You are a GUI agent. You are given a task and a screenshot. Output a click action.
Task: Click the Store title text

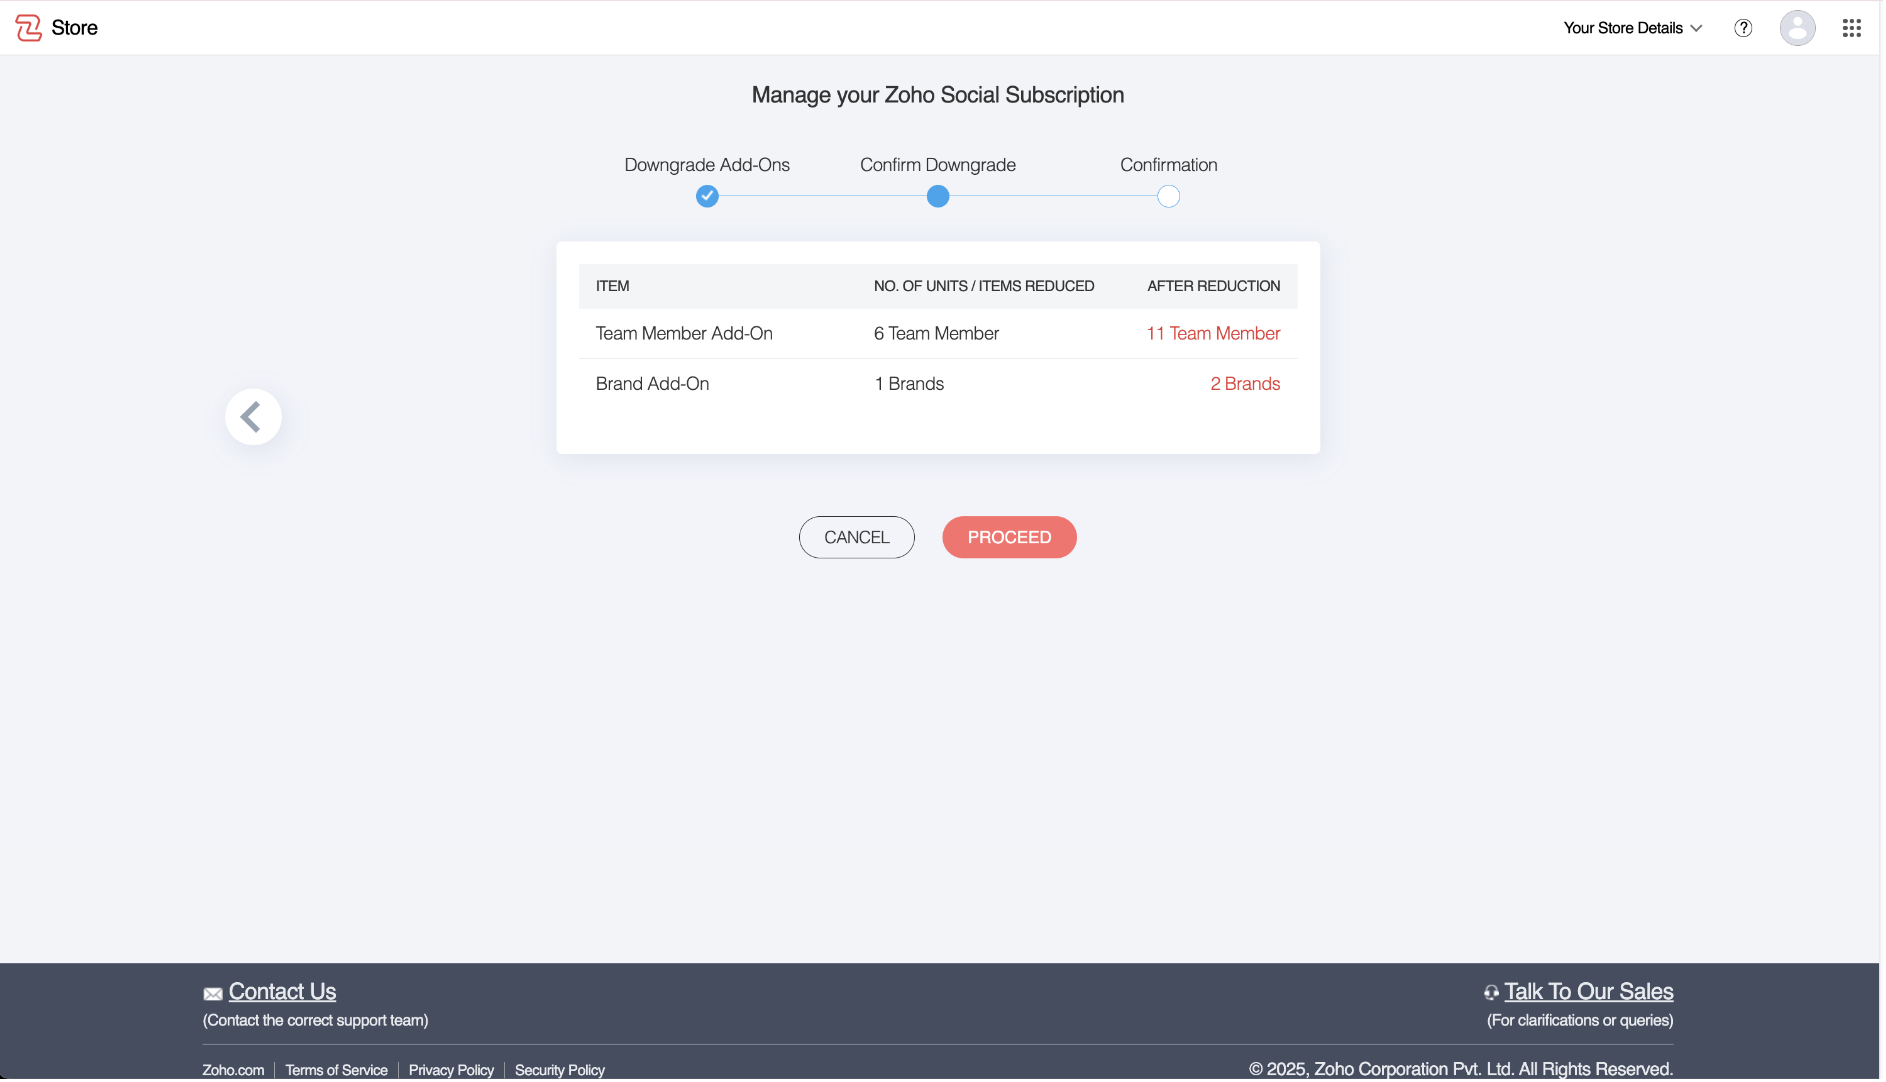[x=75, y=28]
